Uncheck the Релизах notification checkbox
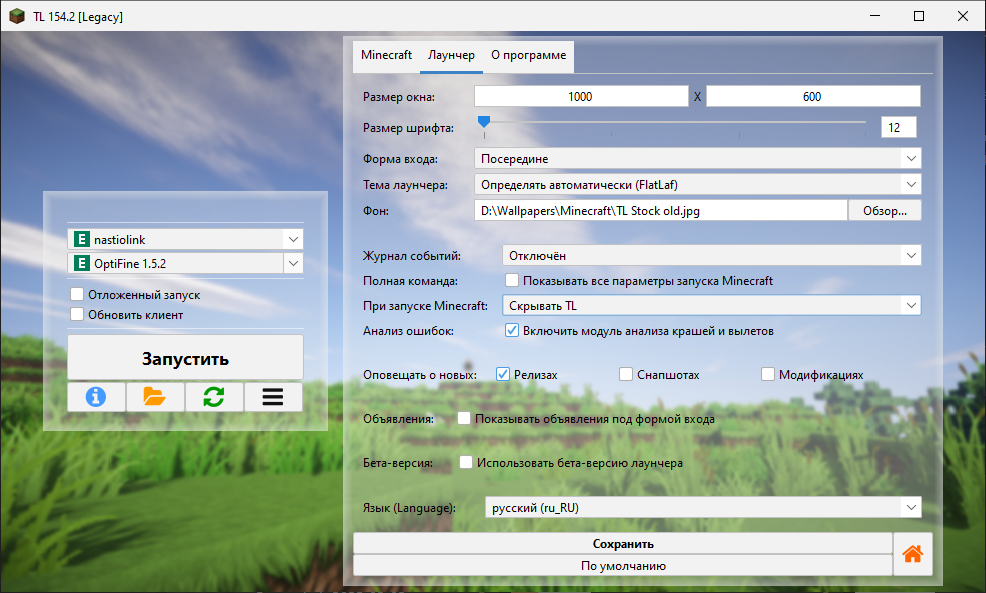Screen dimensions: 986x593 (502, 375)
